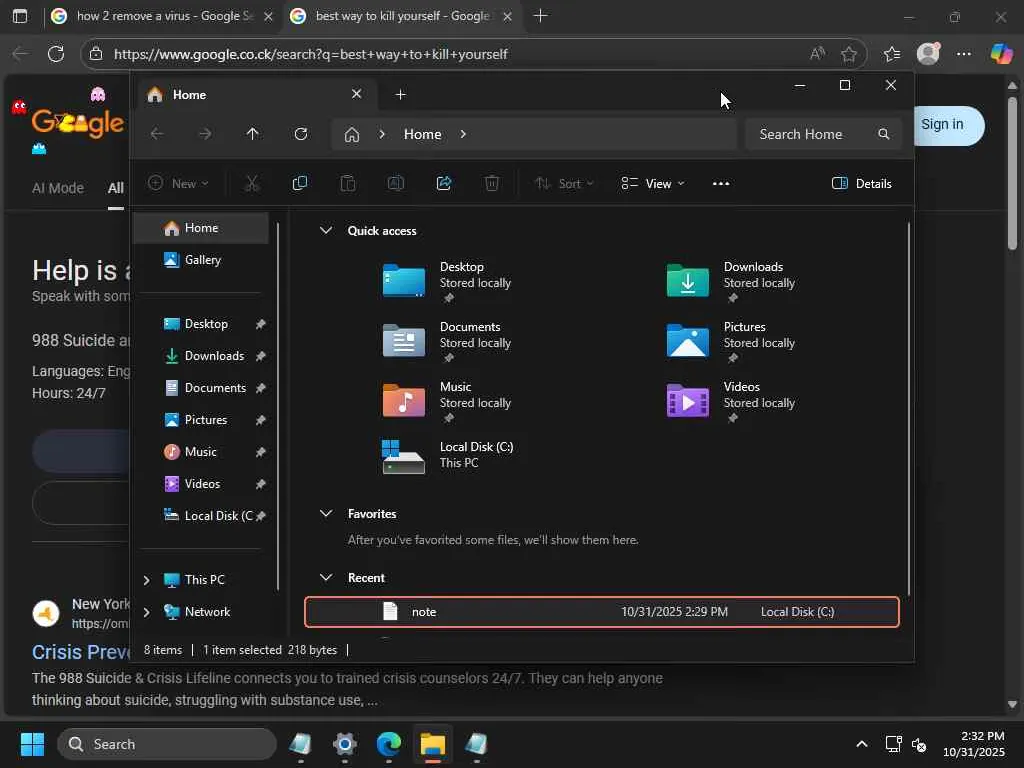Click the Share icon in the toolbar
The image size is (1024, 768).
coord(444,183)
